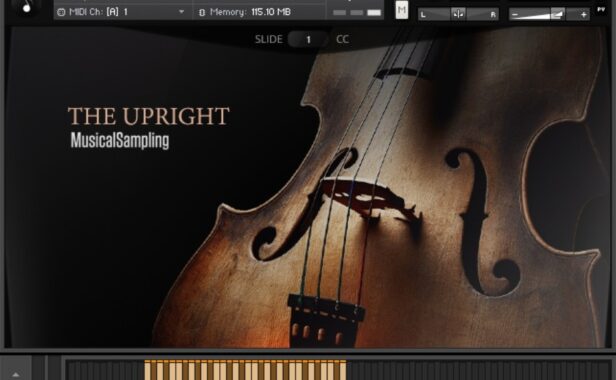The height and width of the screenshot is (380, 616).
Task: Adjust the L-R pan slider
Action: (458, 15)
